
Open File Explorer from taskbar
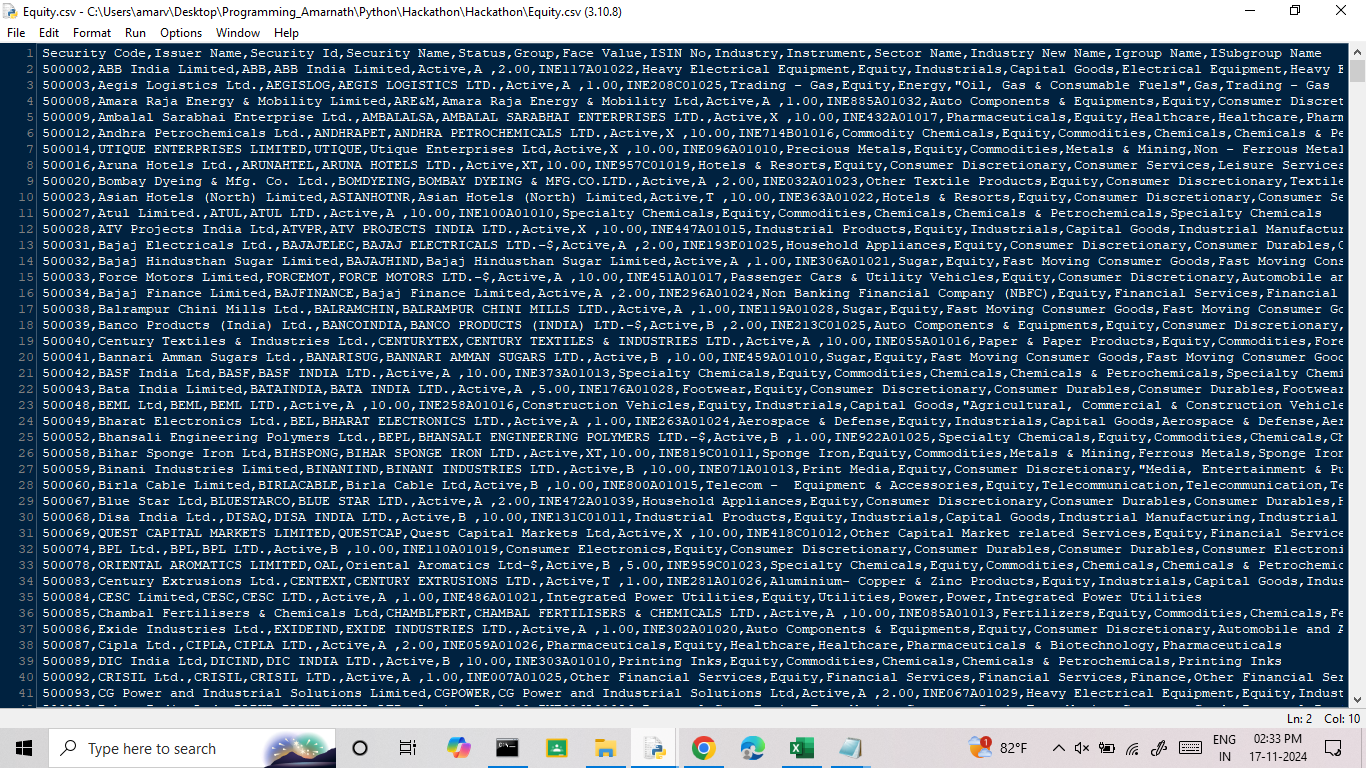pos(605,748)
